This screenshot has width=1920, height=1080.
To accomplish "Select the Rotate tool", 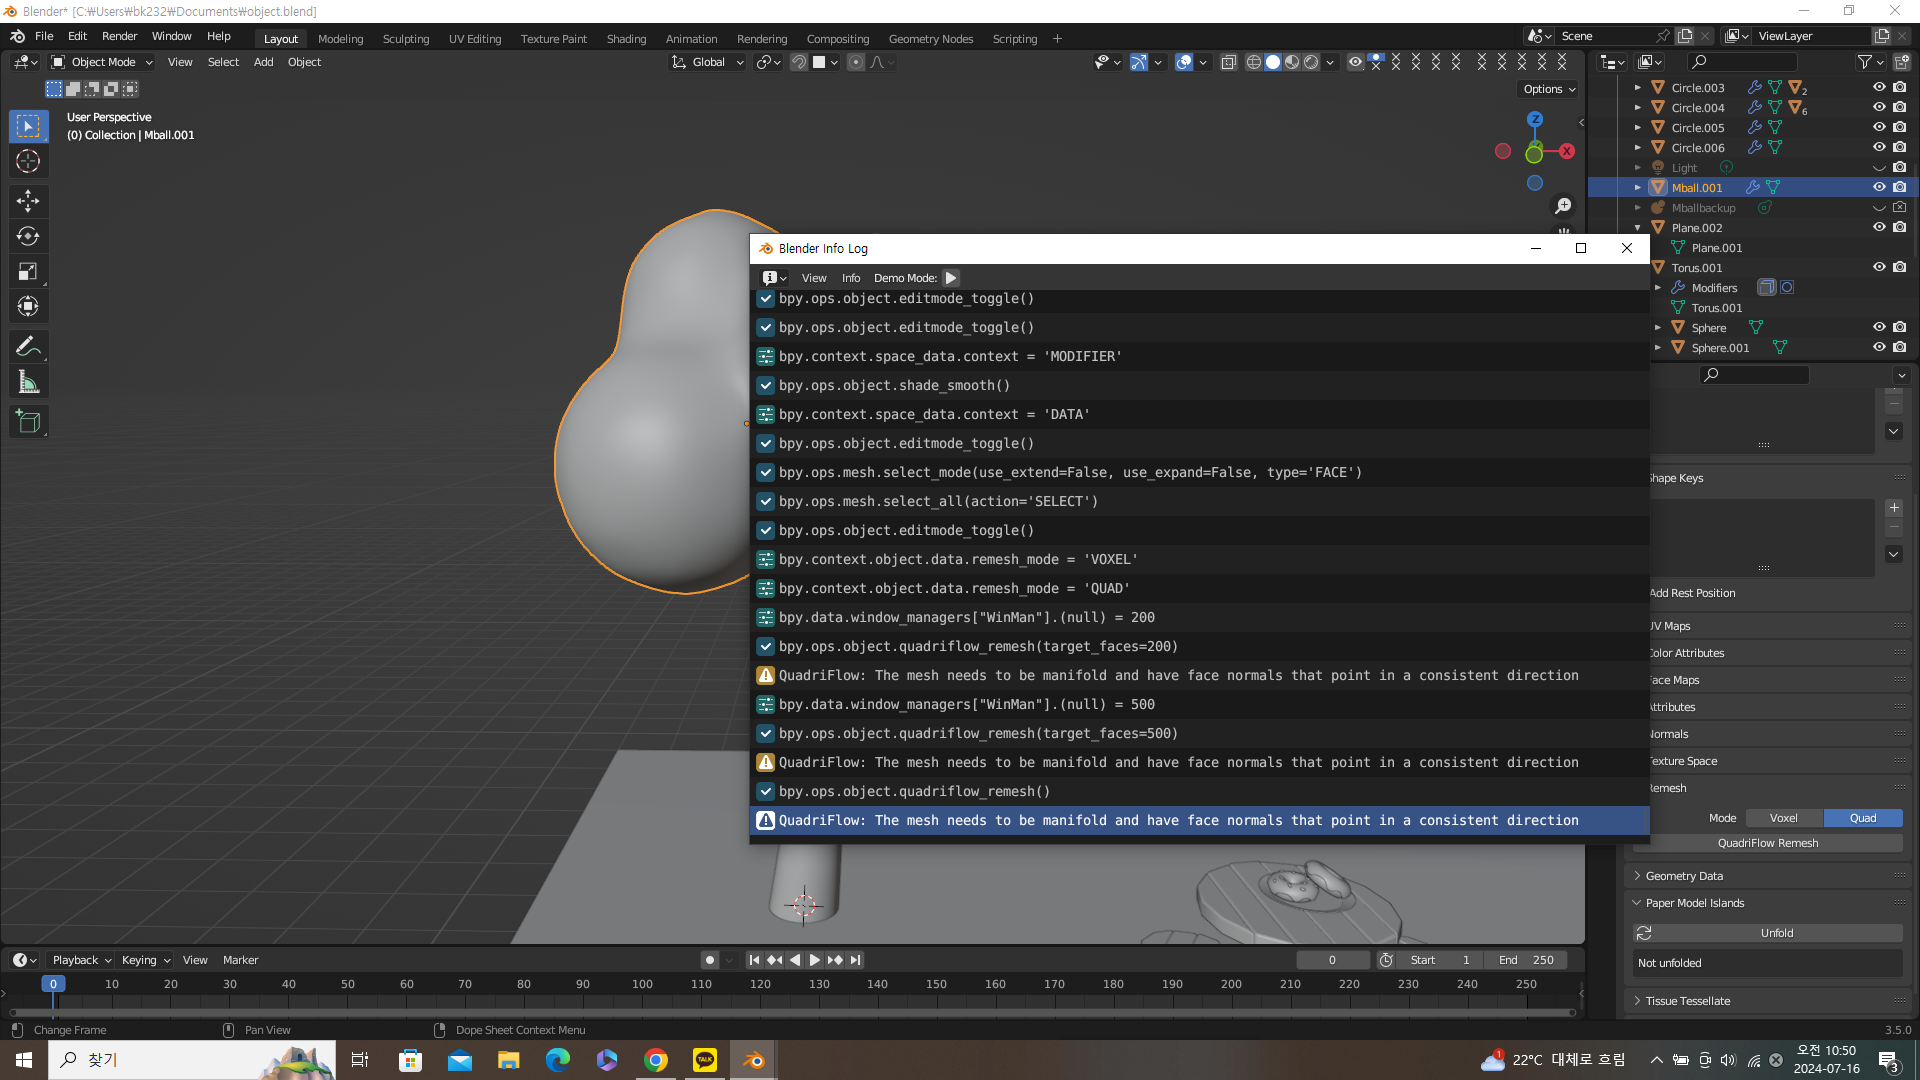I will point(28,236).
